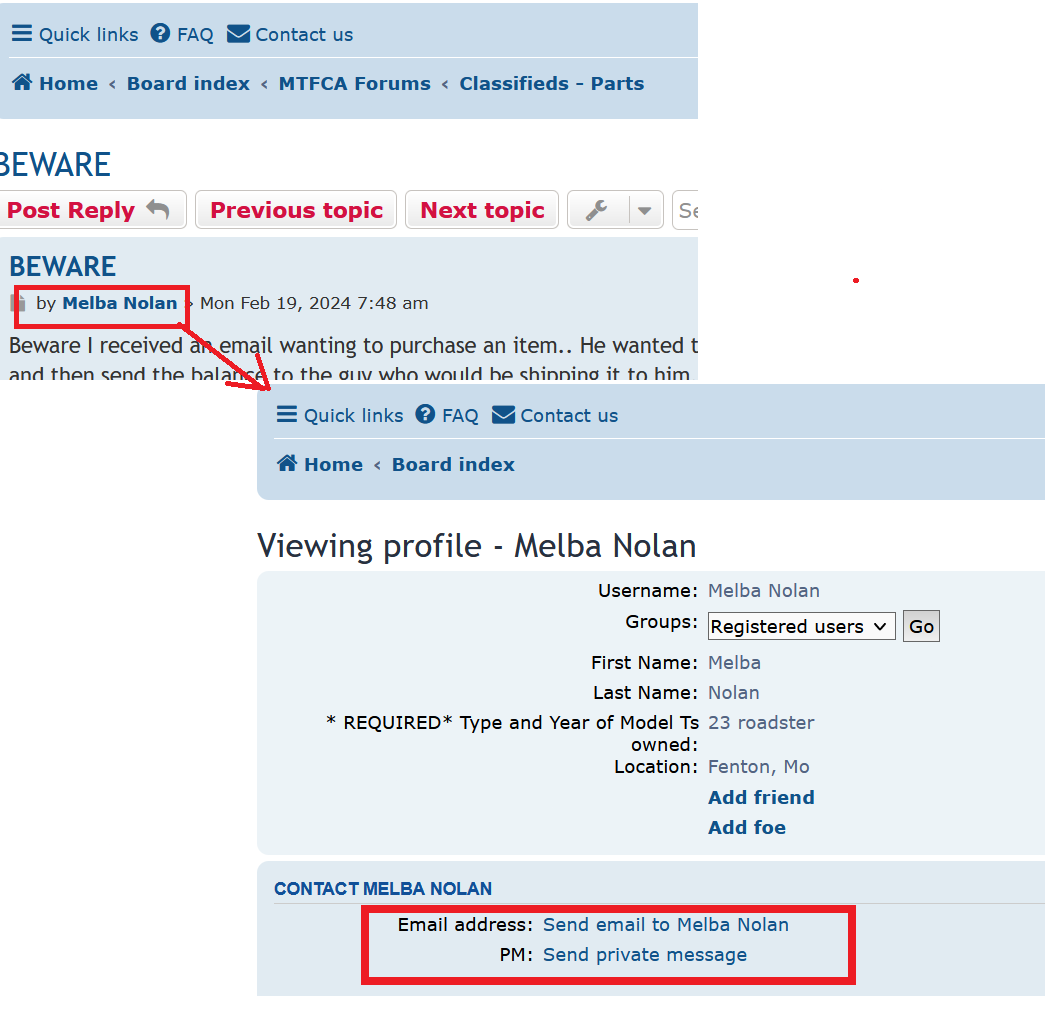Go to Previous topic
This screenshot has height=1031, width=1061.
(296, 210)
